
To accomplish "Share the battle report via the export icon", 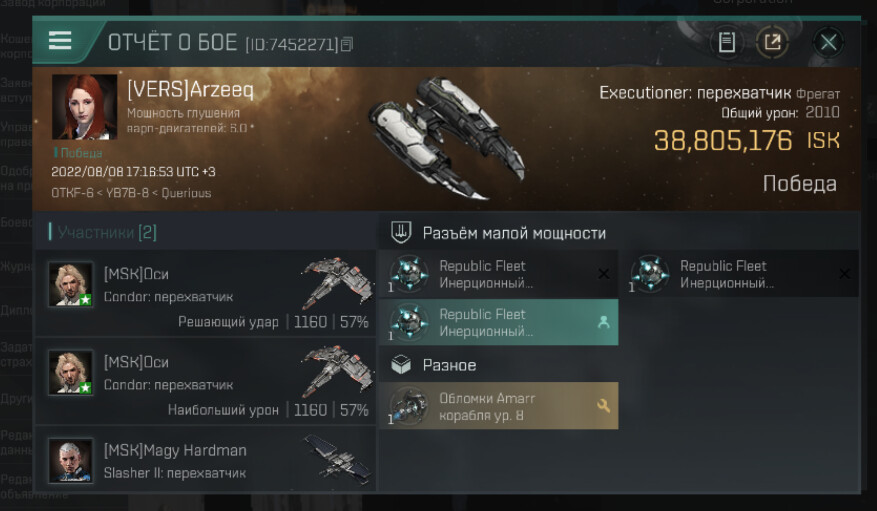I will [x=772, y=42].
